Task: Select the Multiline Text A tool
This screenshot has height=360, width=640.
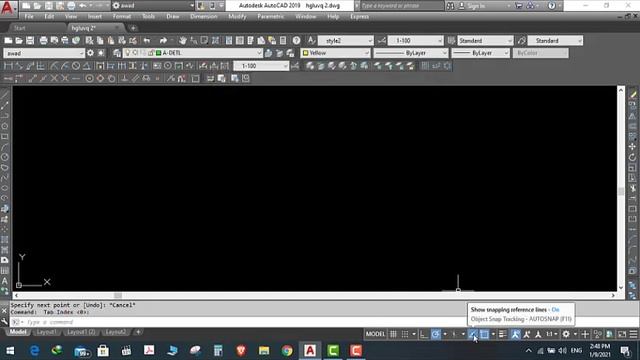Action: click(x=4, y=281)
